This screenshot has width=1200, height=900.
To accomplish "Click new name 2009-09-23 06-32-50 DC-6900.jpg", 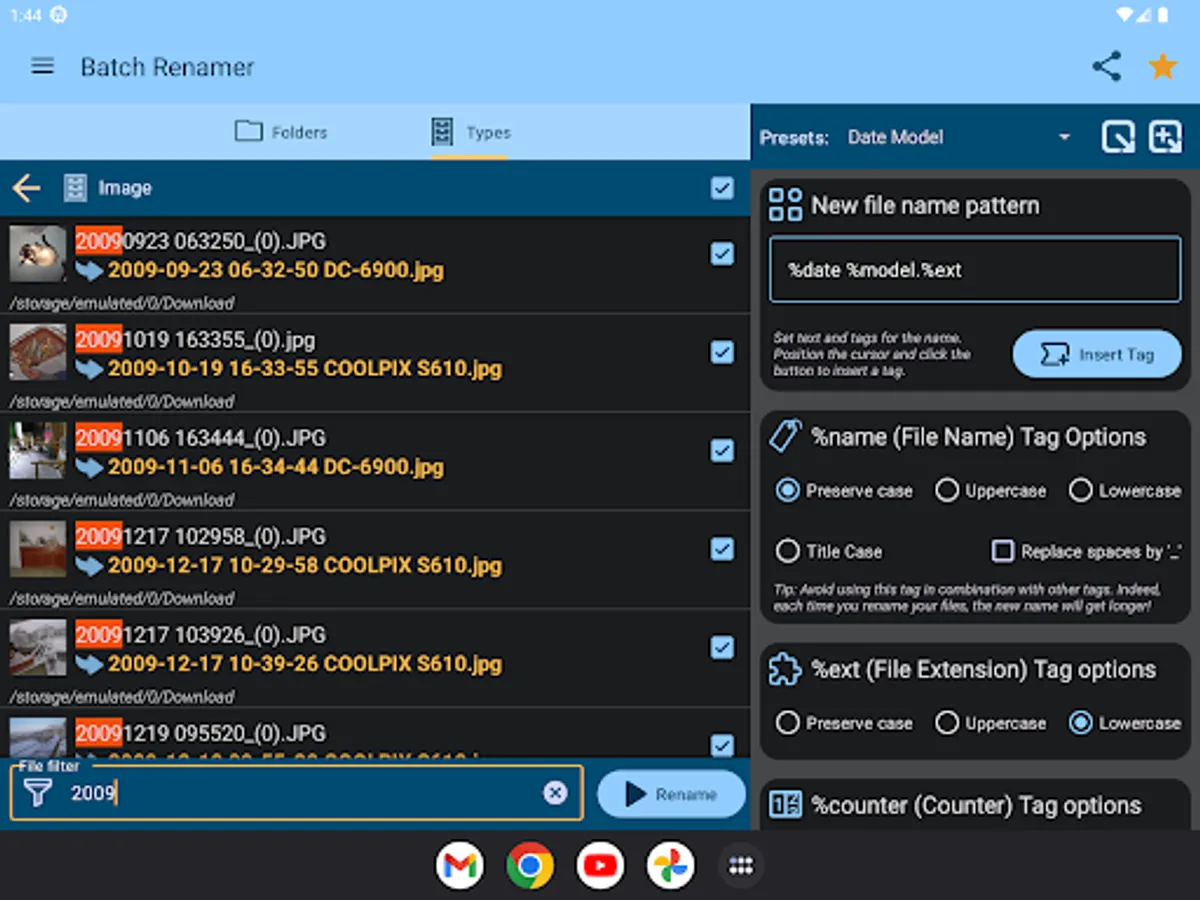I will click(x=276, y=270).
